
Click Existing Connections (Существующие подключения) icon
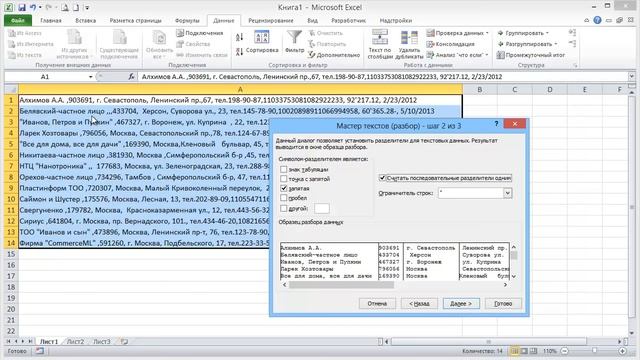[x=120, y=44]
